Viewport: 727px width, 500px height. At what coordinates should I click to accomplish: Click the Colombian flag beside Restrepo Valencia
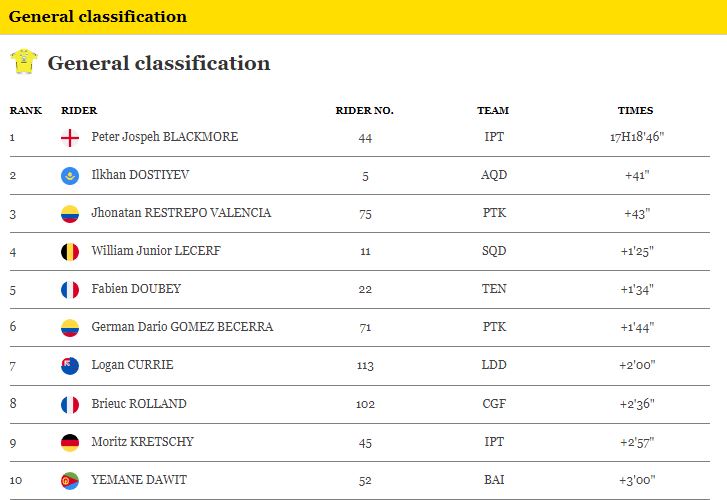pos(70,214)
